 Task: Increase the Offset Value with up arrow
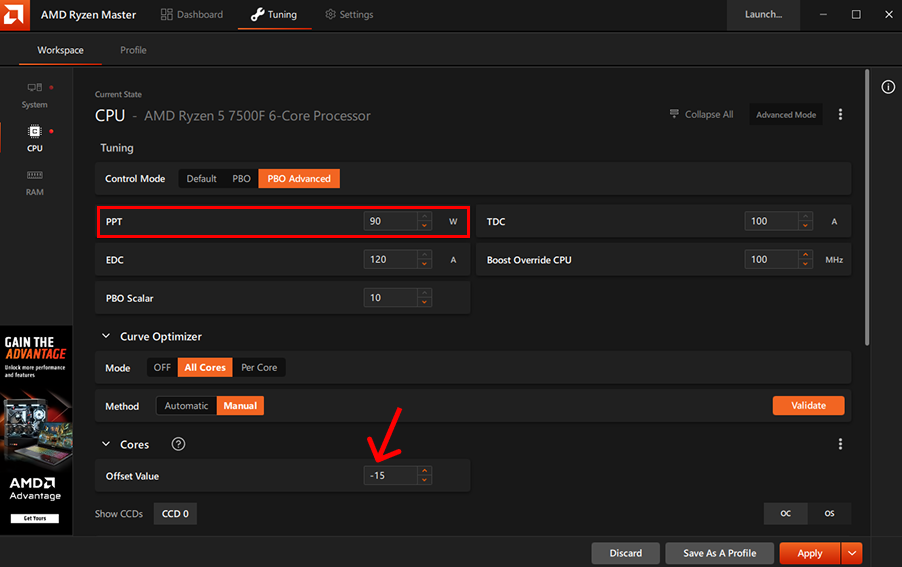click(x=425, y=471)
